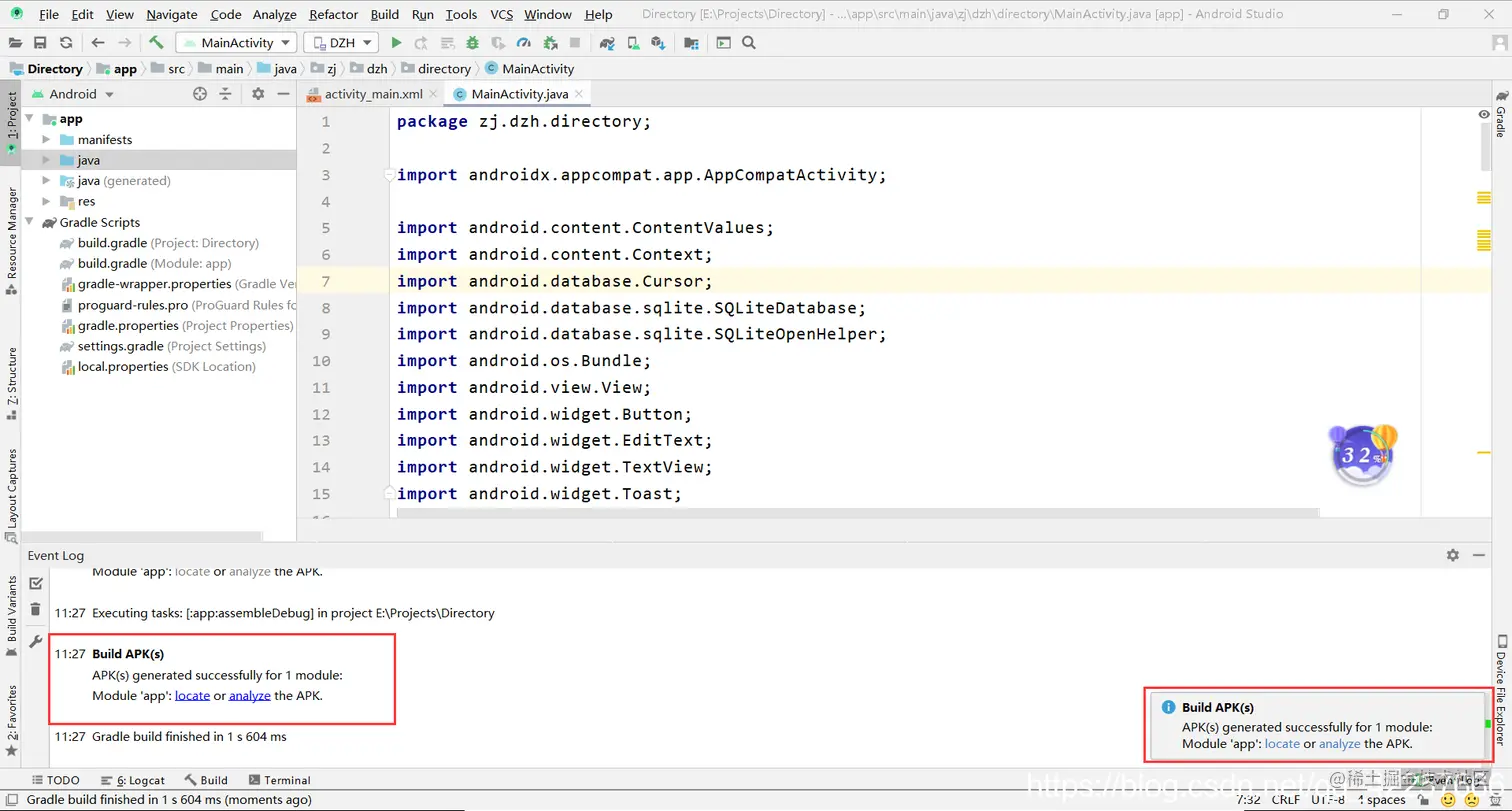Open the Build menu
The image size is (1512, 811).
[x=384, y=15]
